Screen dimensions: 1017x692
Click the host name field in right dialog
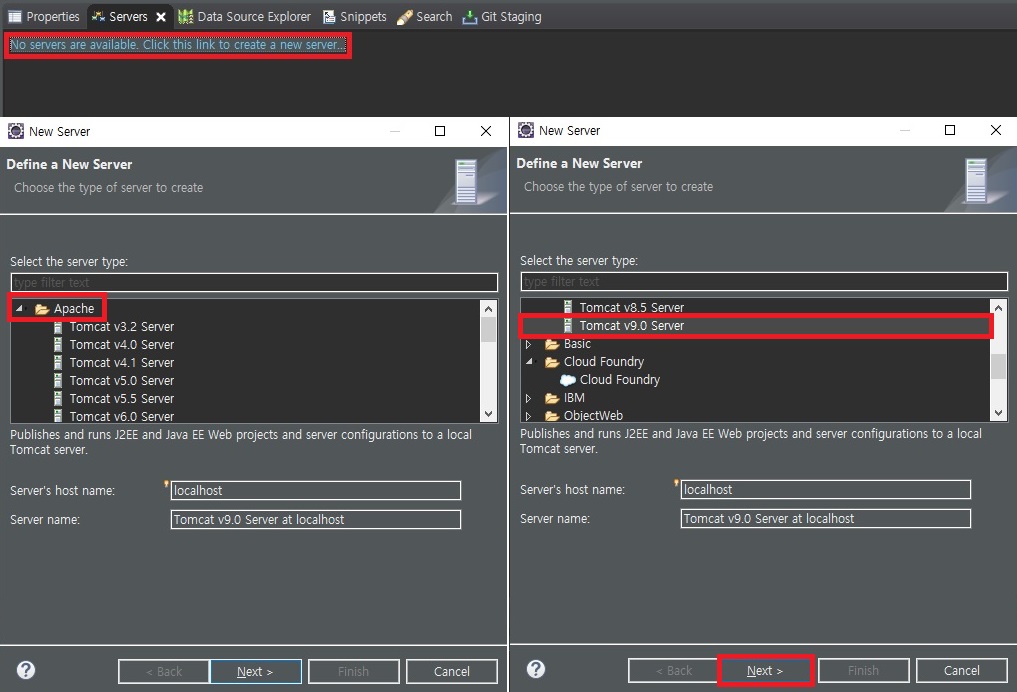click(x=826, y=490)
